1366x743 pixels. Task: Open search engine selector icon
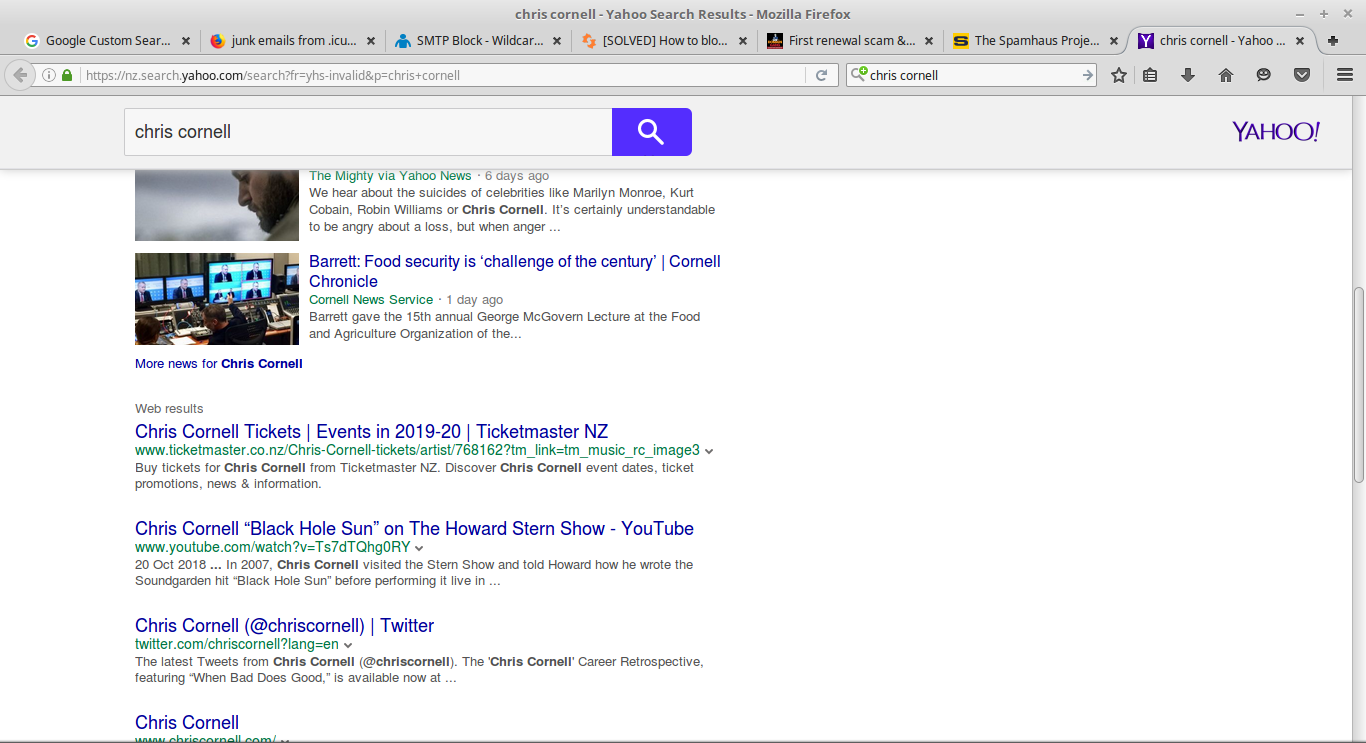tap(859, 74)
